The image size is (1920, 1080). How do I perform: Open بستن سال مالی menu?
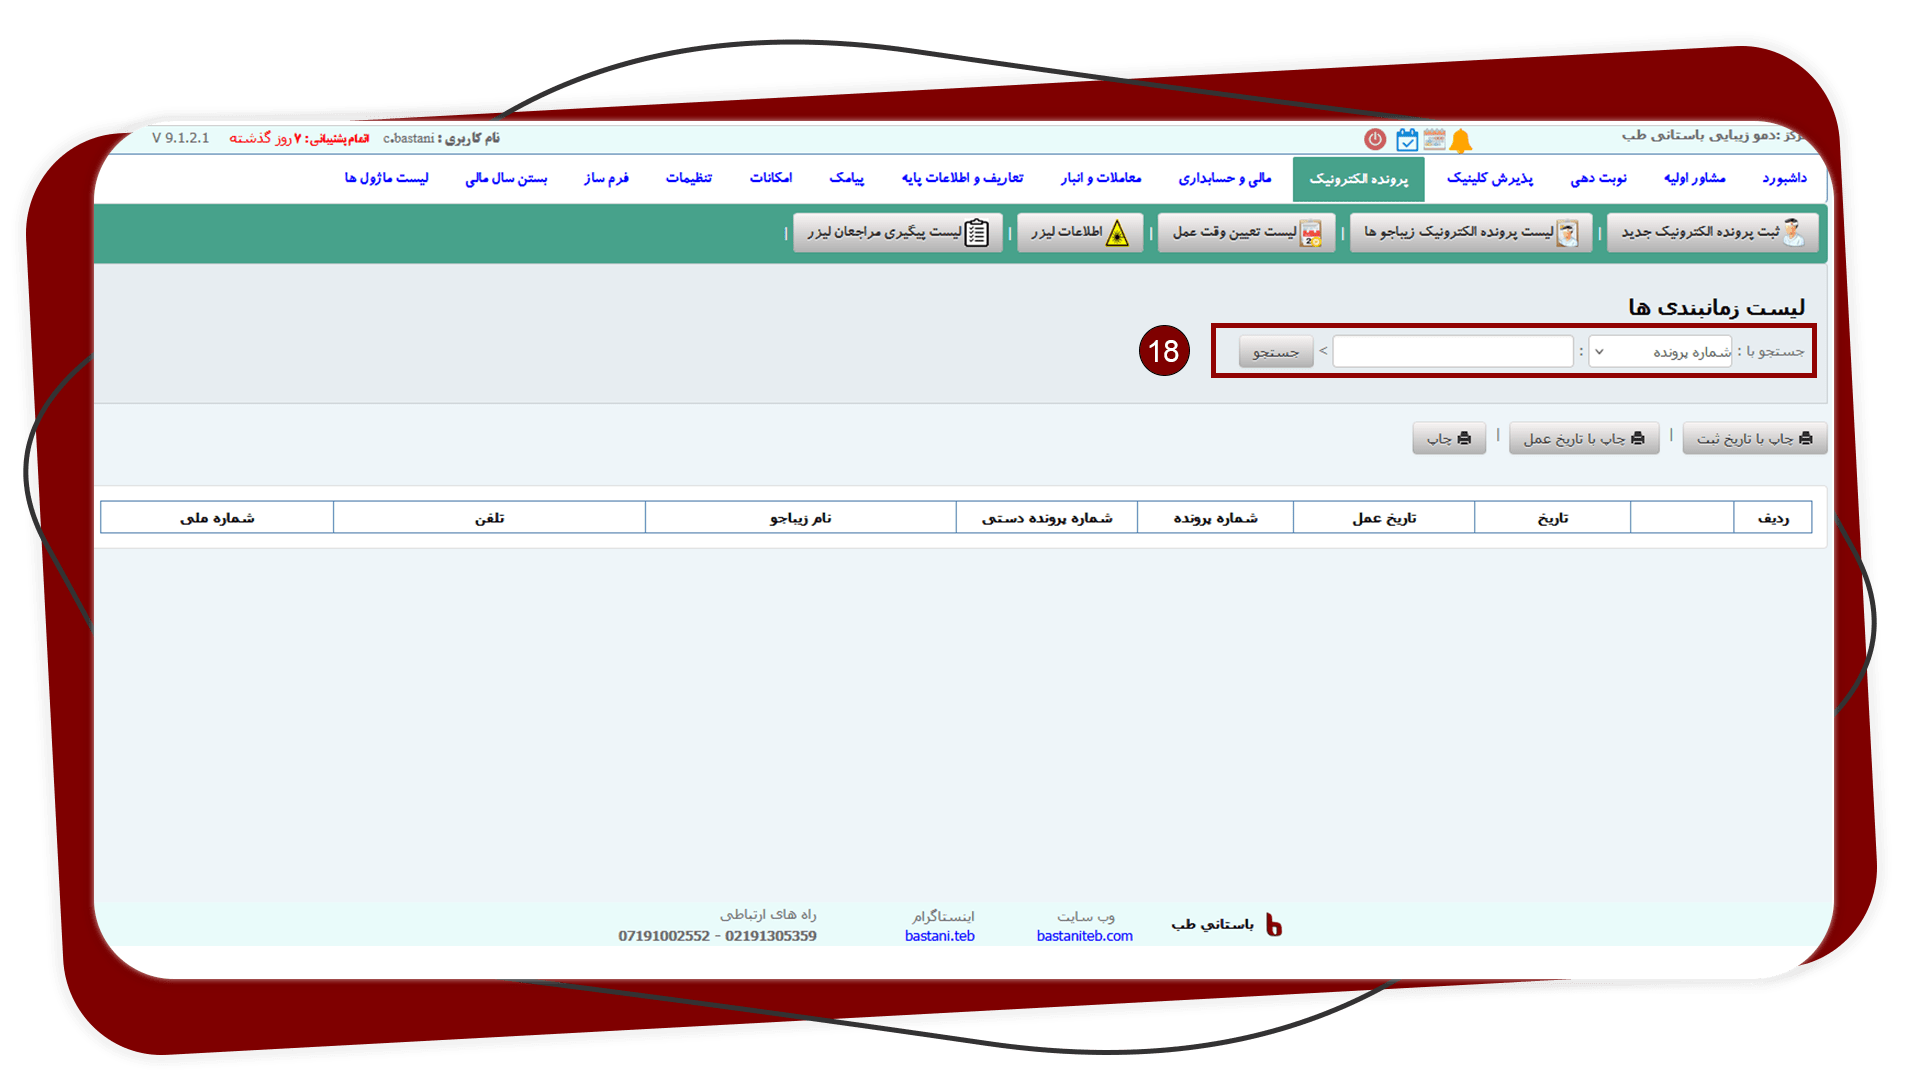click(x=506, y=178)
